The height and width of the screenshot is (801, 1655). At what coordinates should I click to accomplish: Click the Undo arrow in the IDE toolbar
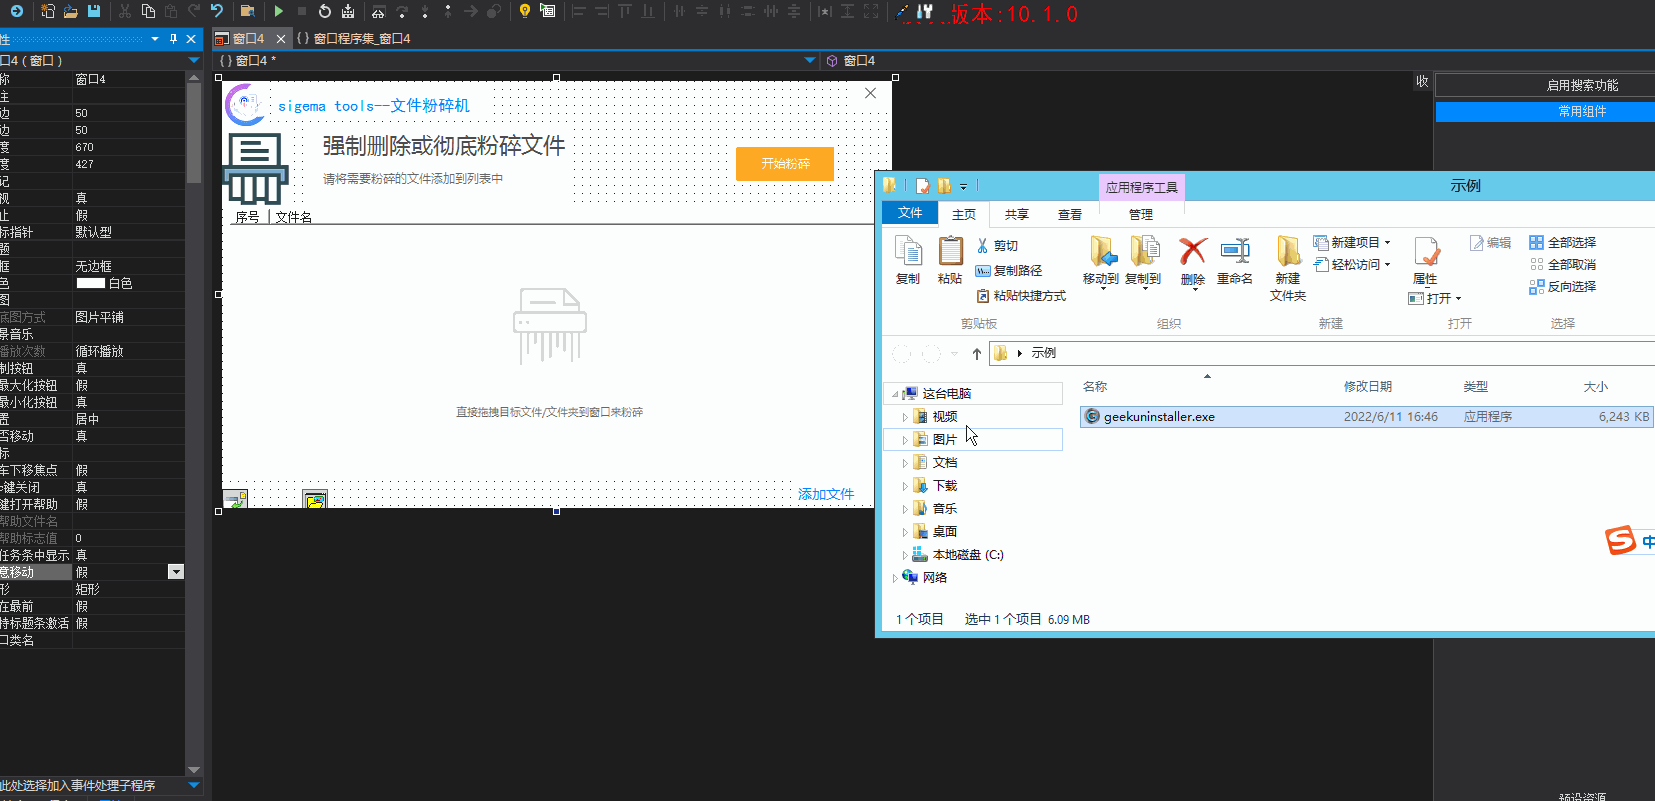point(217,11)
